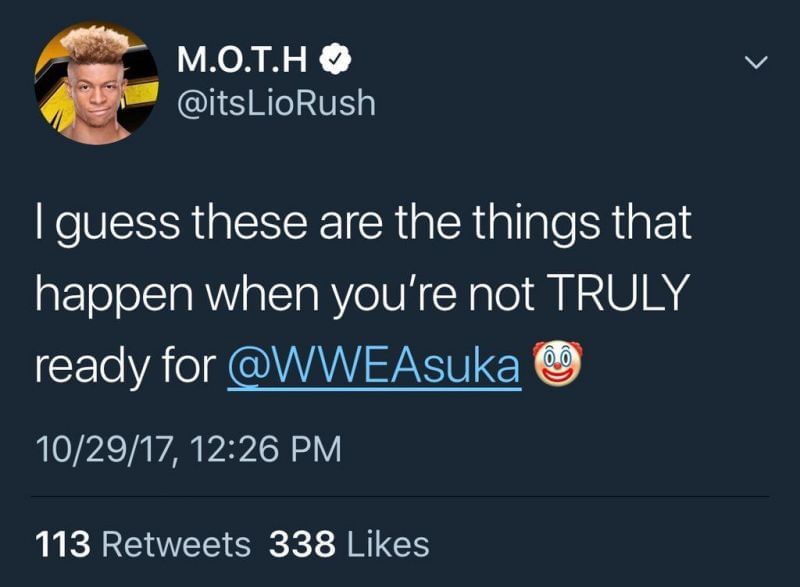Viewport: 800px width, 587px height.
Task: View the 338 Likes list
Action: coord(349,544)
